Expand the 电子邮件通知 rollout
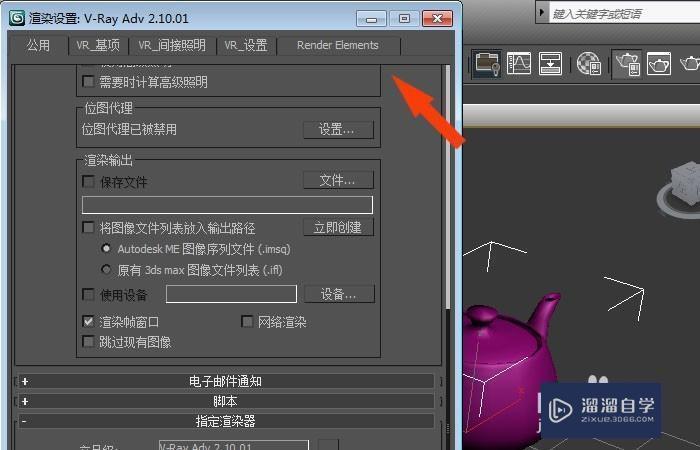Image resolution: width=700 pixels, height=450 pixels. tap(225, 381)
